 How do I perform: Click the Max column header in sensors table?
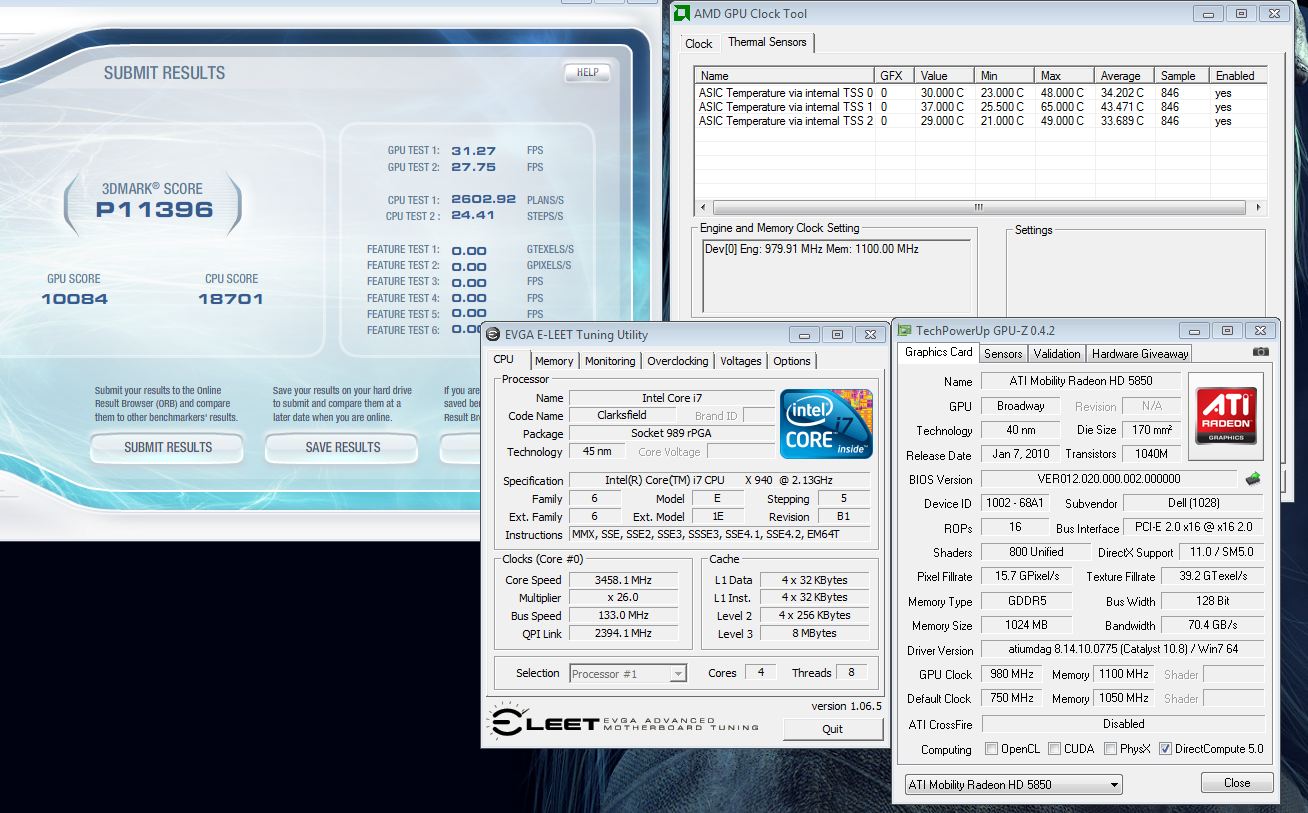pyautogui.click(x=1065, y=76)
